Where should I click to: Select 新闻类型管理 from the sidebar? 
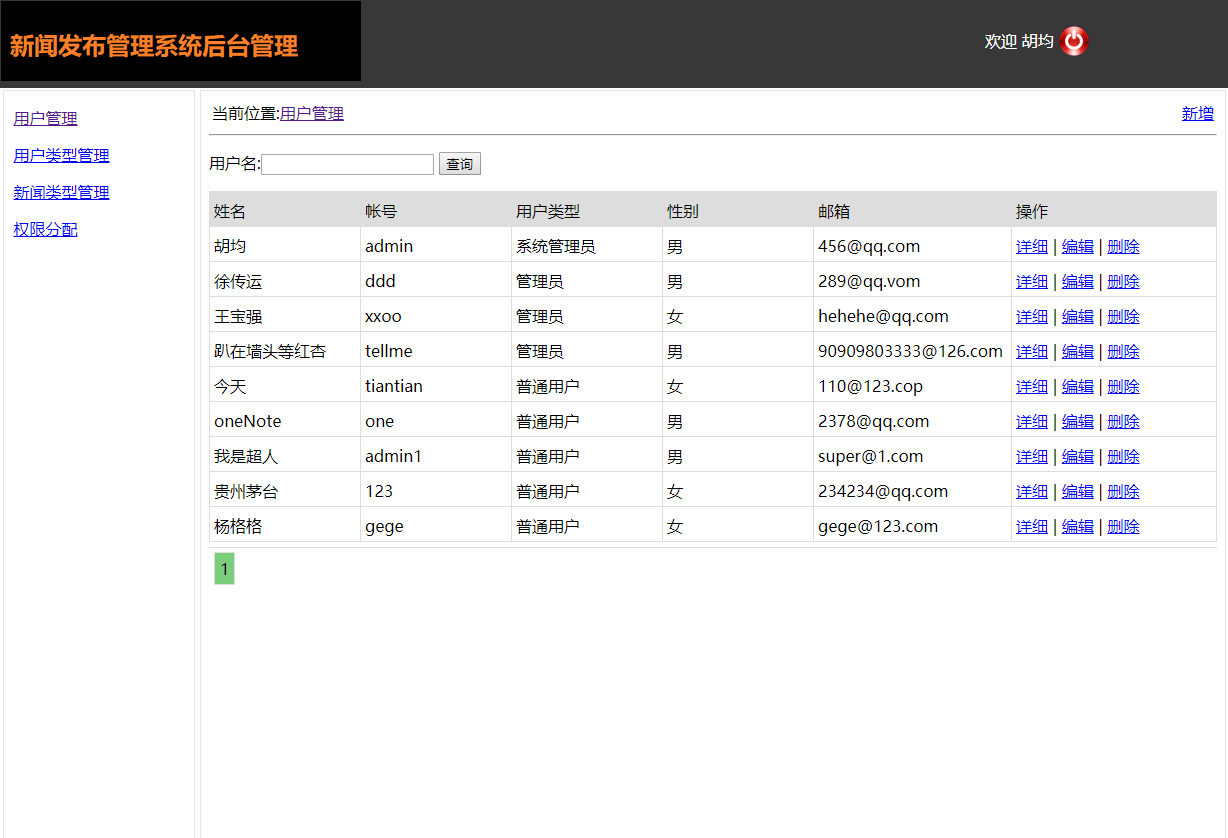coord(61,192)
